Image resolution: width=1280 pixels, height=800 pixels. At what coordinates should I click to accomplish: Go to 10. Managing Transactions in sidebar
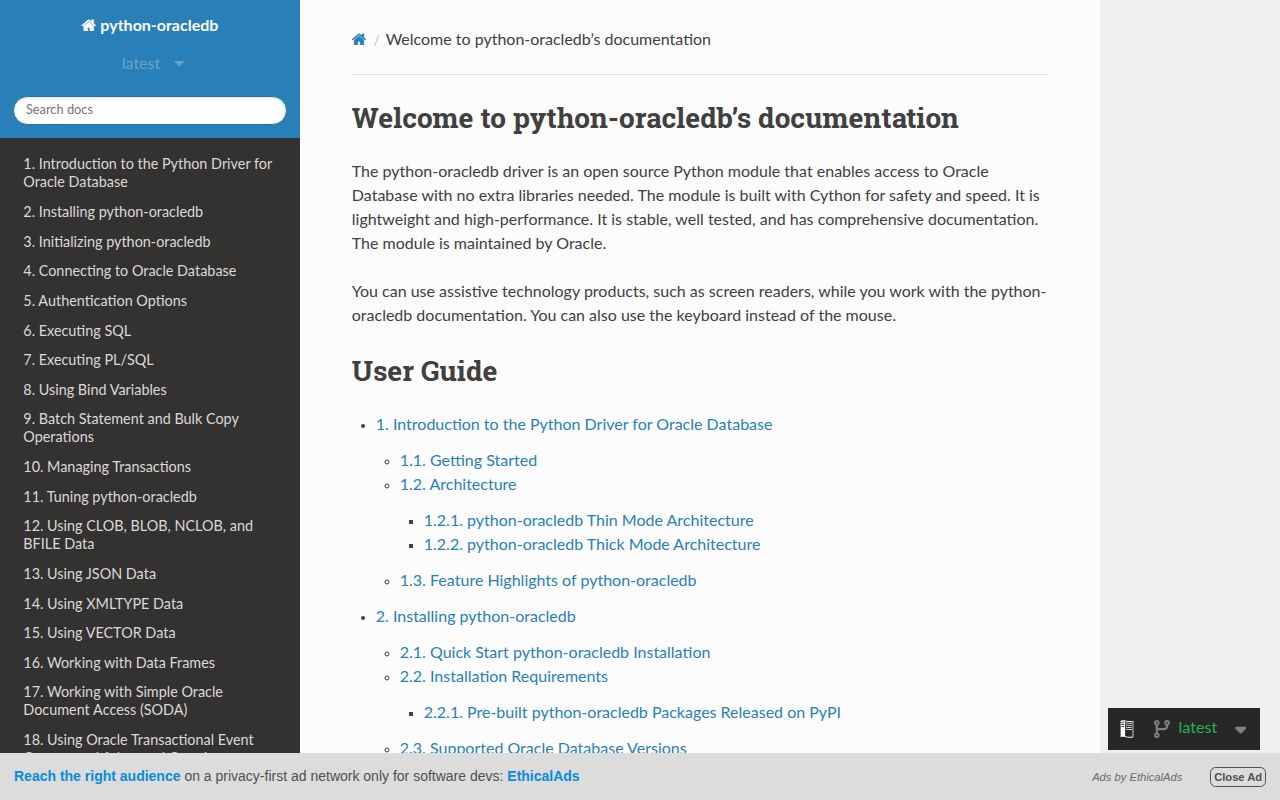tap(150, 467)
